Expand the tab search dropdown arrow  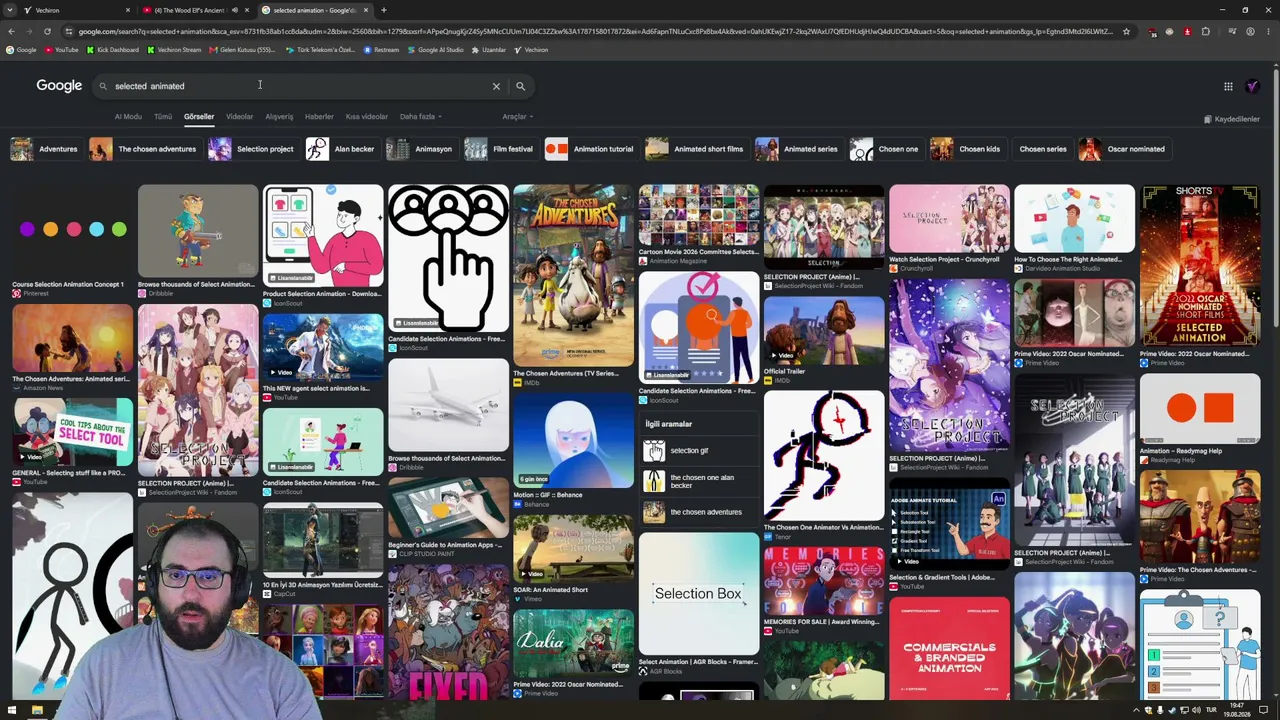(x=10, y=10)
